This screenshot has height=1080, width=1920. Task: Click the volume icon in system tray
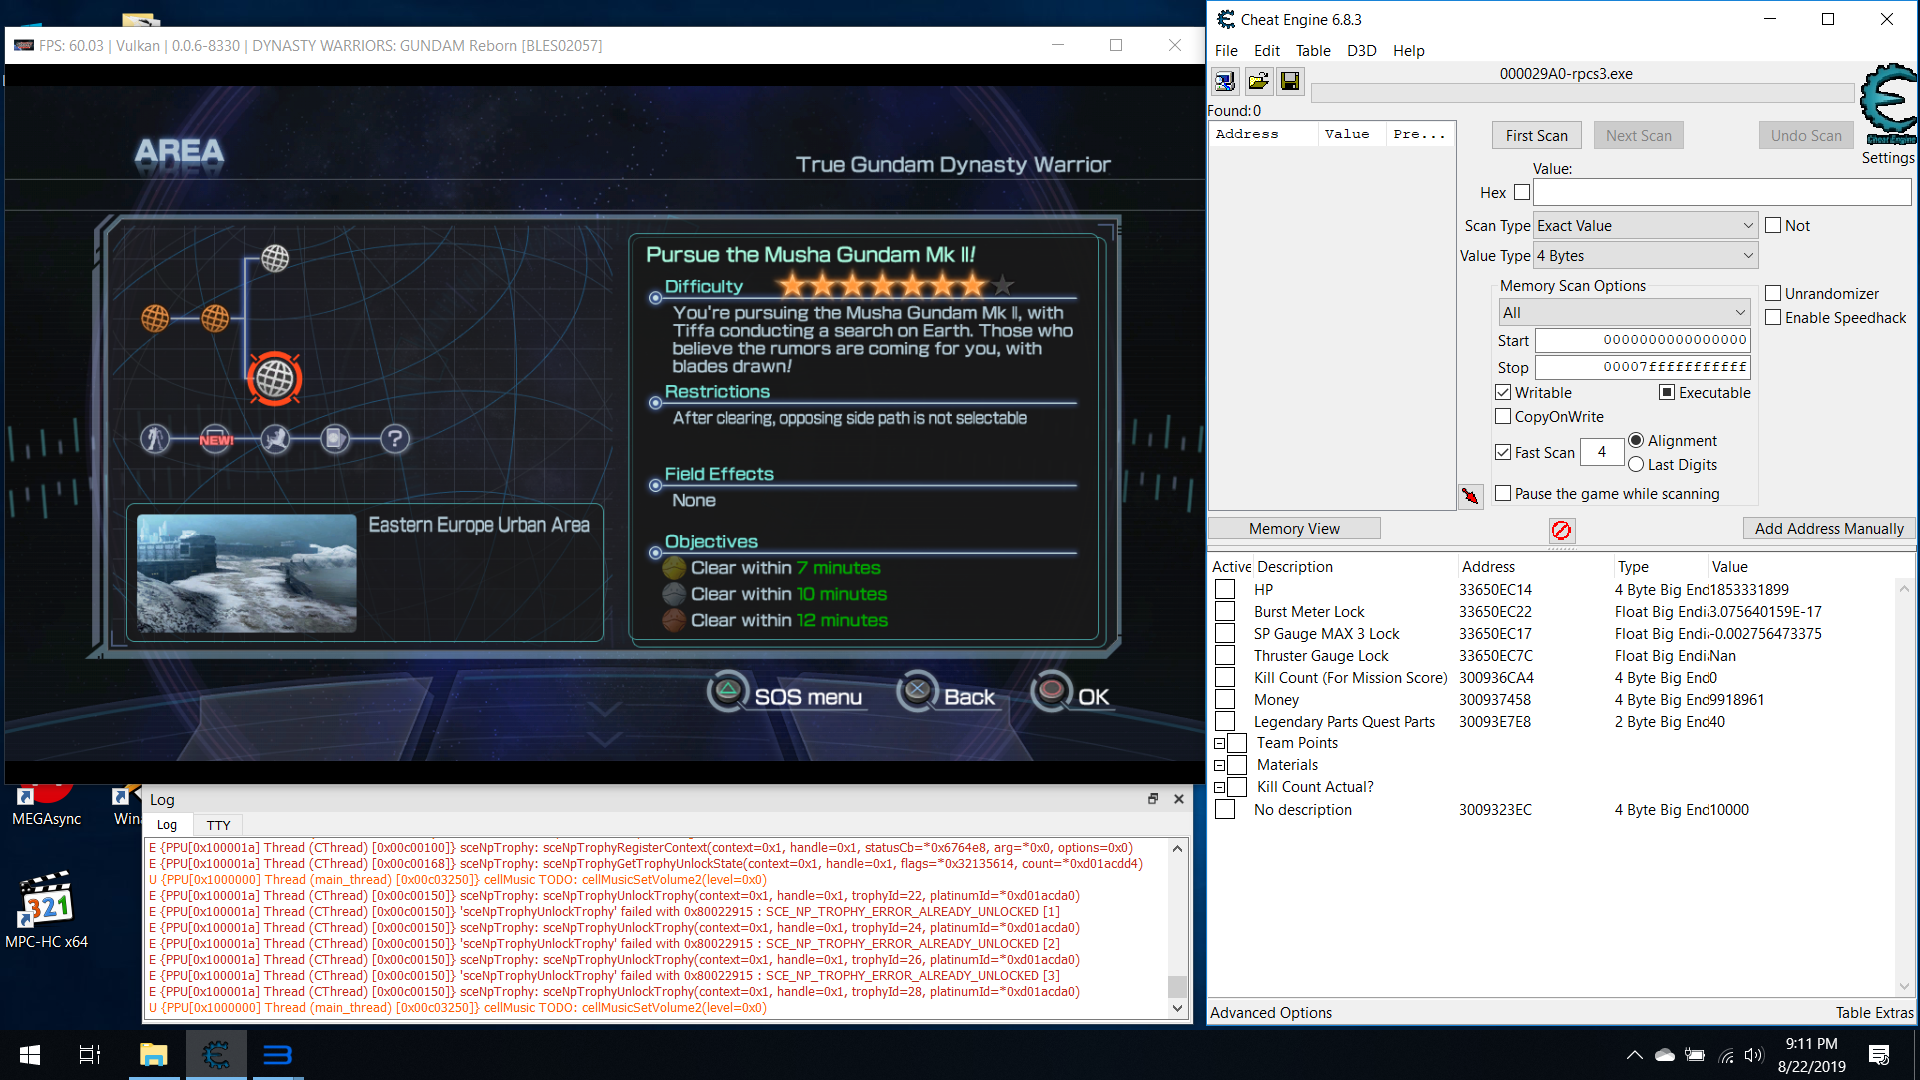1754,1055
